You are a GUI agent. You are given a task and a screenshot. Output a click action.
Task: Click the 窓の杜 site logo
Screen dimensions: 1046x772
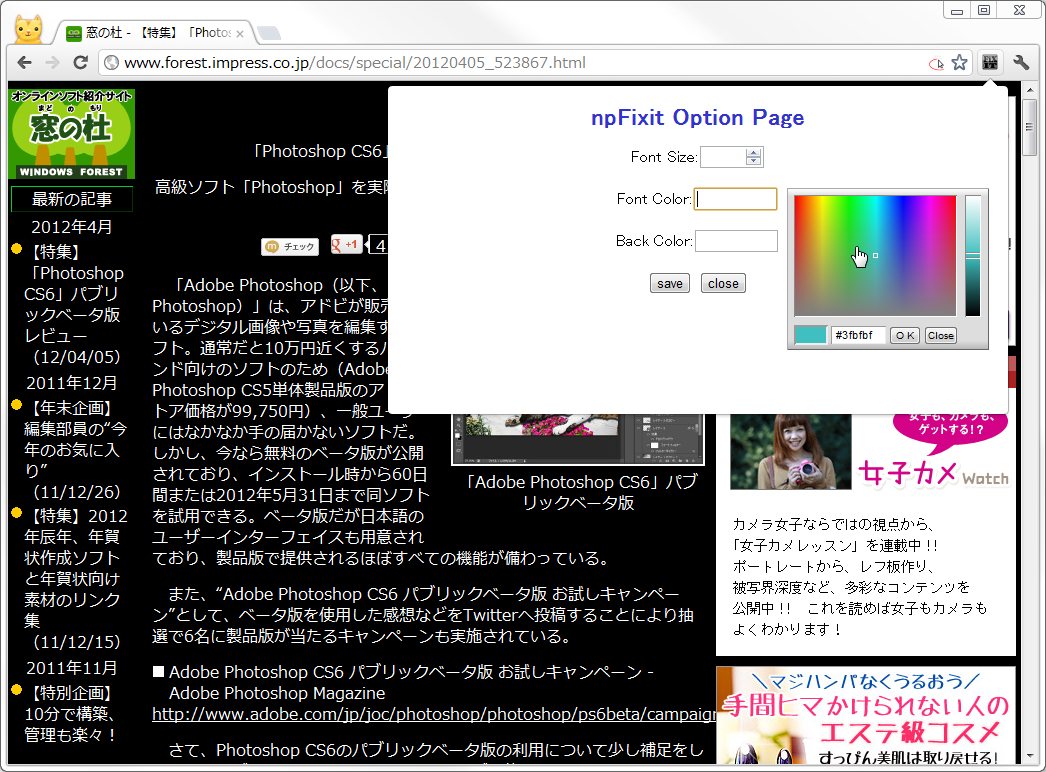click(x=71, y=133)
